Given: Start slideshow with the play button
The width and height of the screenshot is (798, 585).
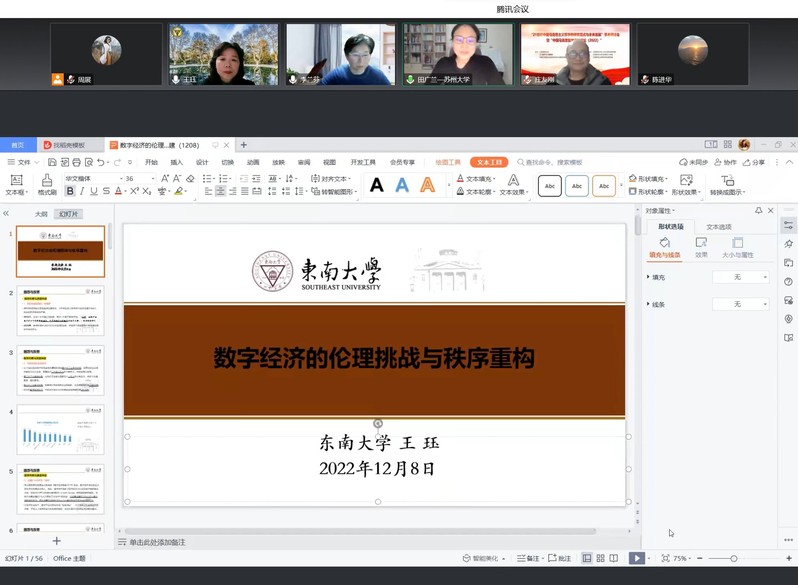Looking at the screenshot, I should (x=636, y=558).
